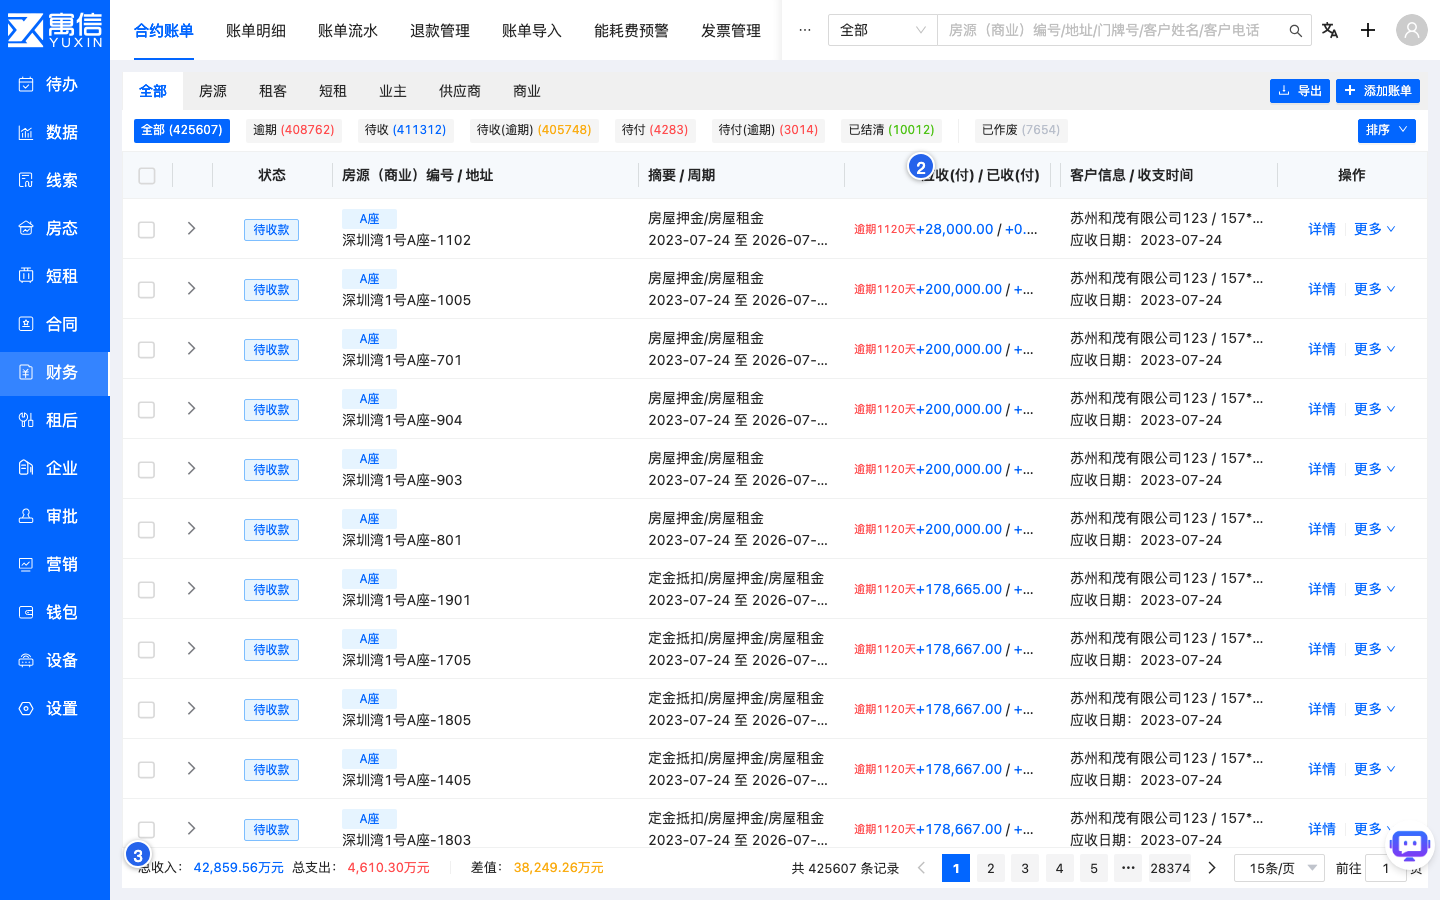
Task: Show more top menu items (ellipsis)
Action: pyautogui.click(x=805, y=30)
